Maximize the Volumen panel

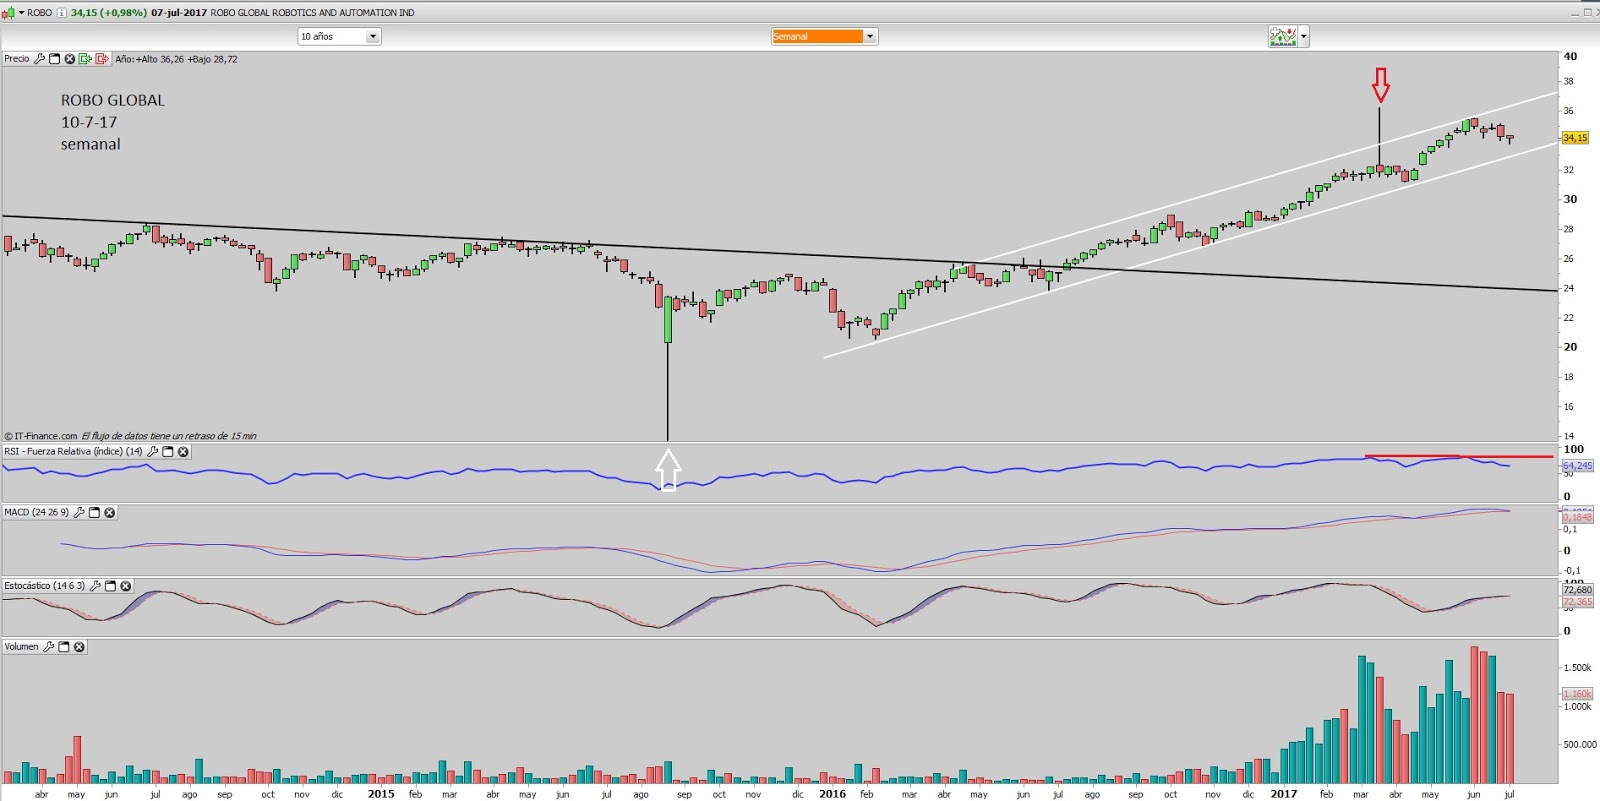64,647
